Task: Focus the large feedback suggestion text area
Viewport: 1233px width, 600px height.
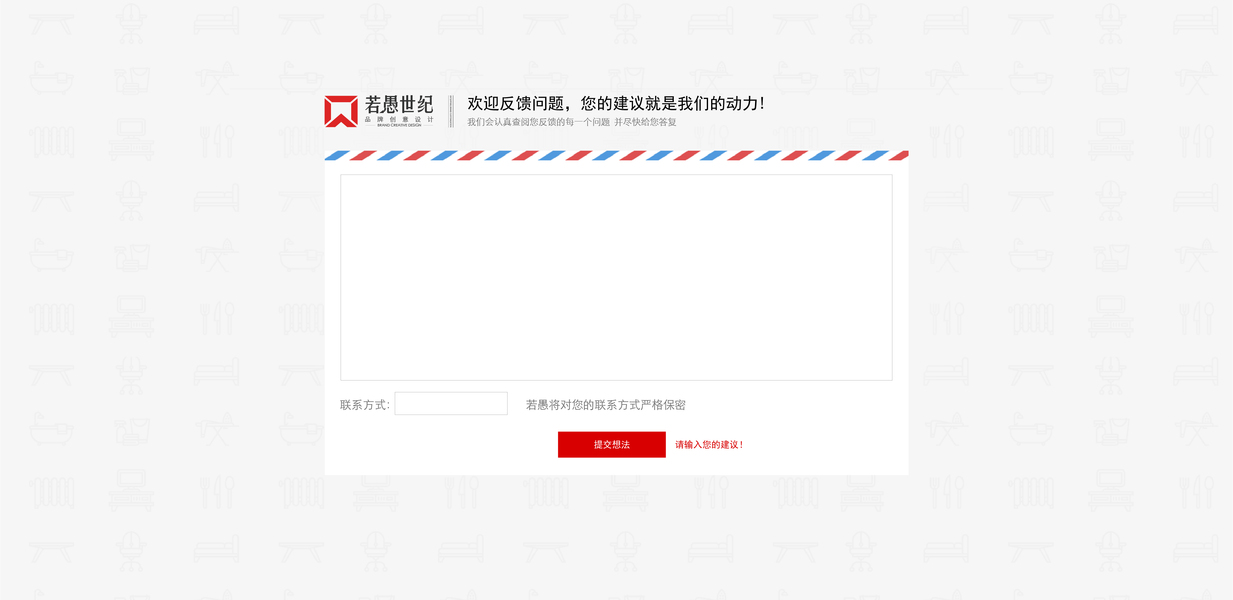Action: tap(616, 278)
